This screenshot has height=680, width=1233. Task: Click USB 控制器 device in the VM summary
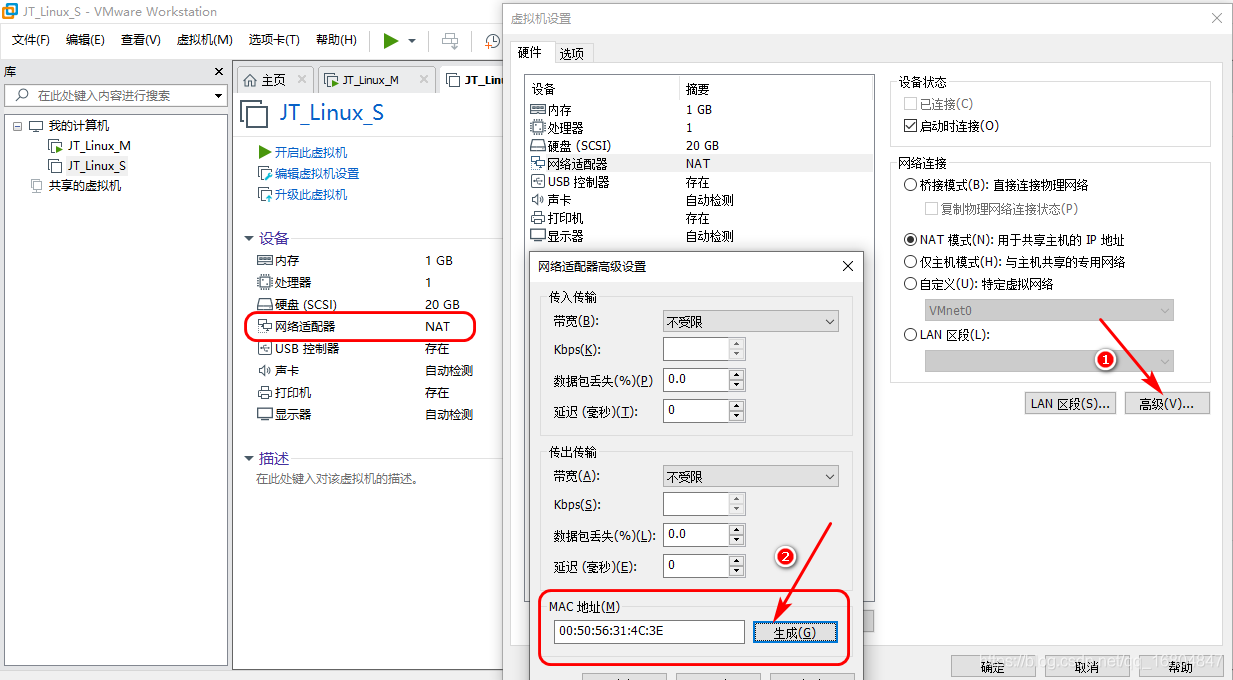[307, 348]
